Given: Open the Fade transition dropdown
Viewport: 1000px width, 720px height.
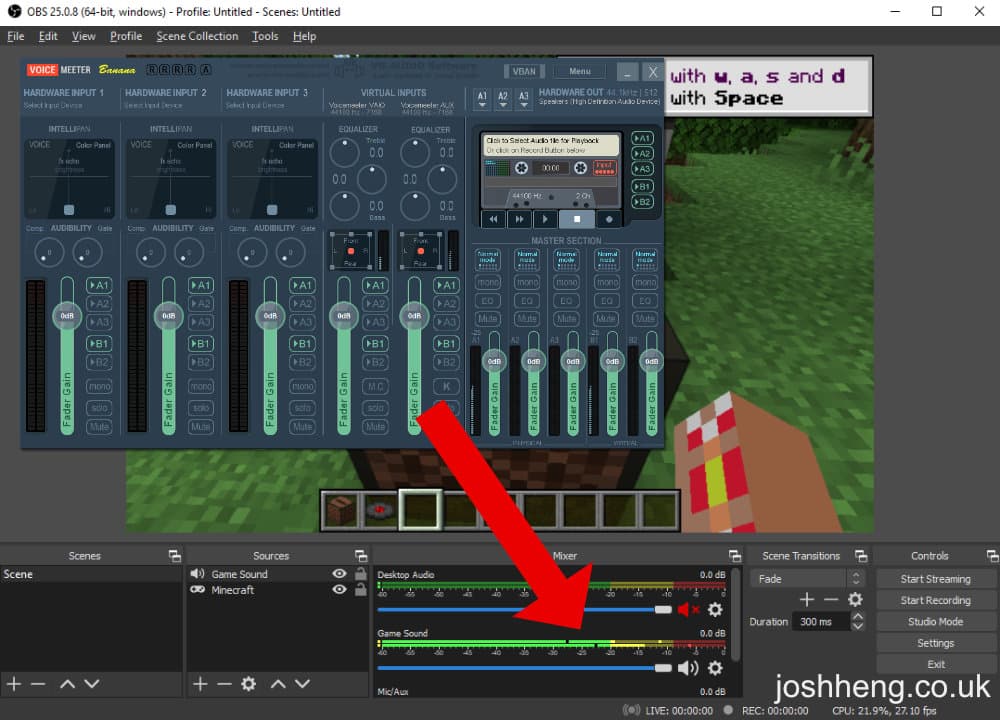Looking at the screenshot, I should pos(807,579).
